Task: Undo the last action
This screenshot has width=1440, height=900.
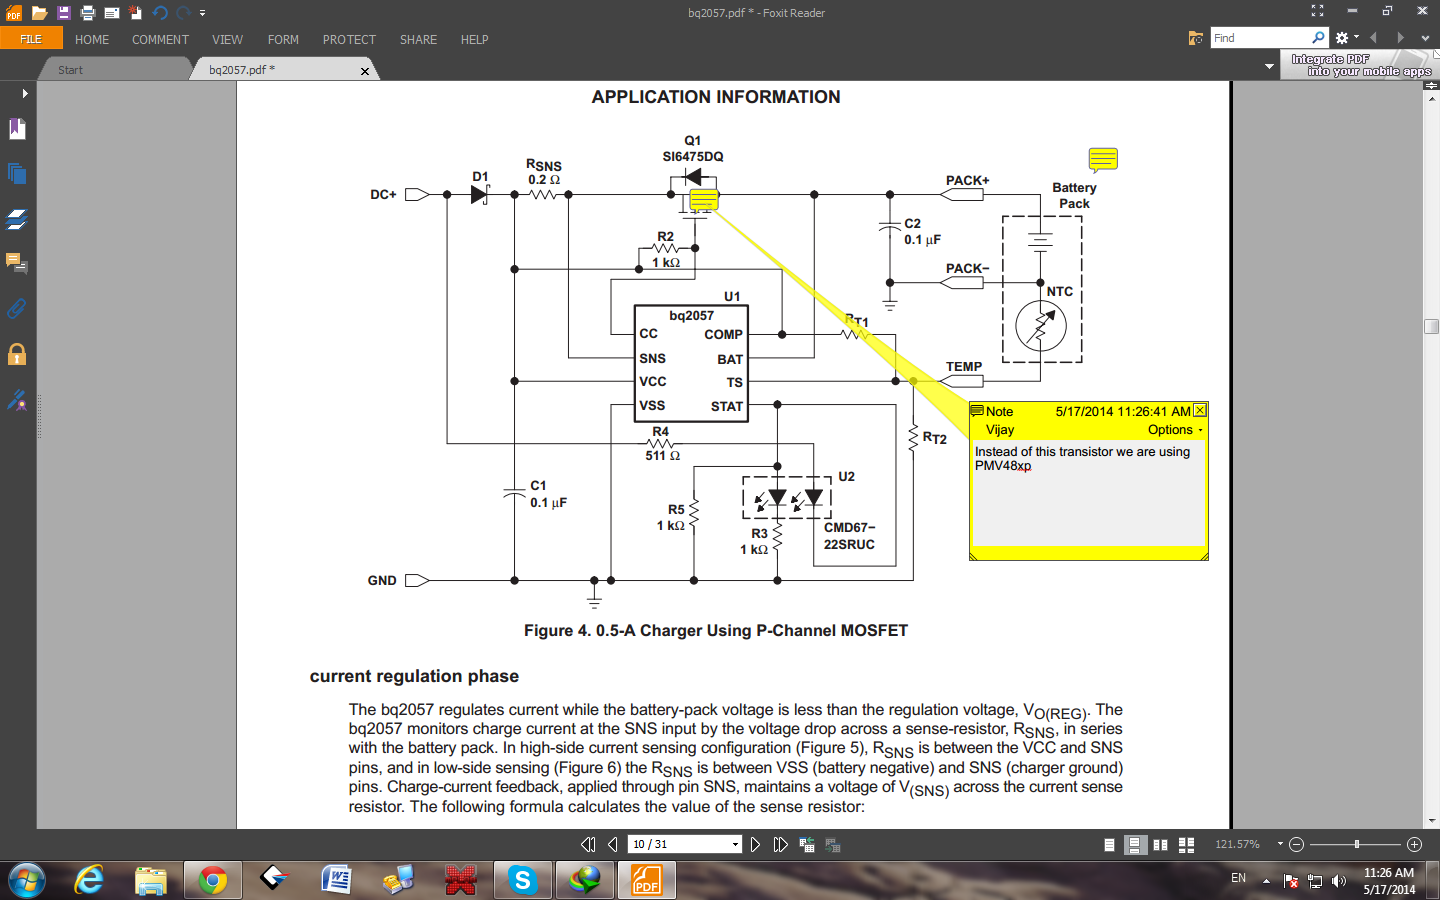Action: (x=160, y=13)
